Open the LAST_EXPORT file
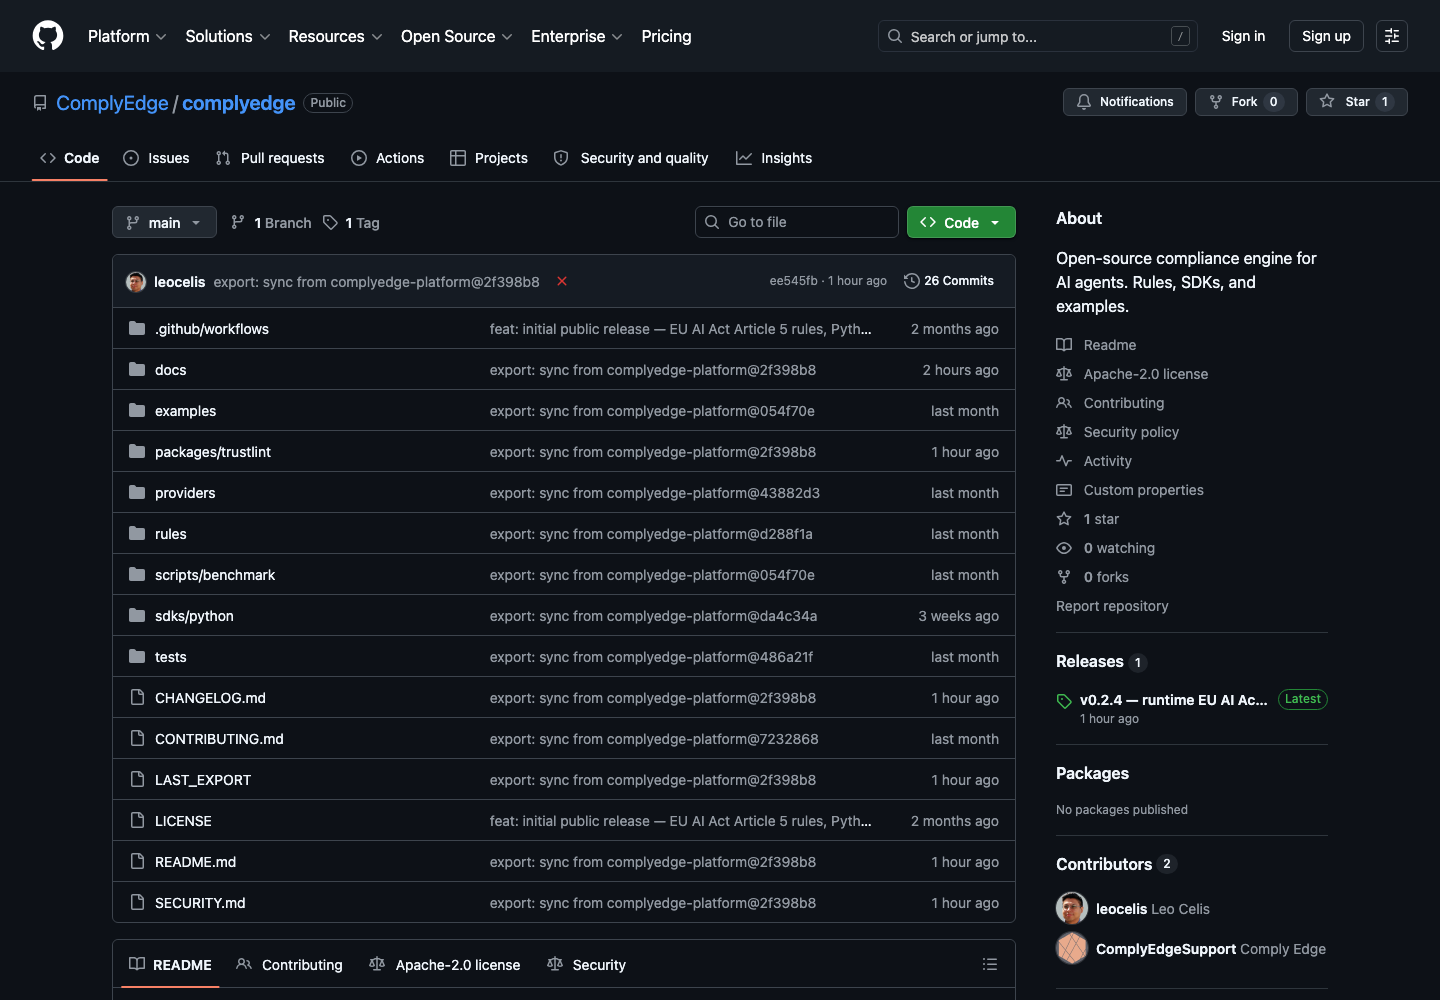 point(203,780)
